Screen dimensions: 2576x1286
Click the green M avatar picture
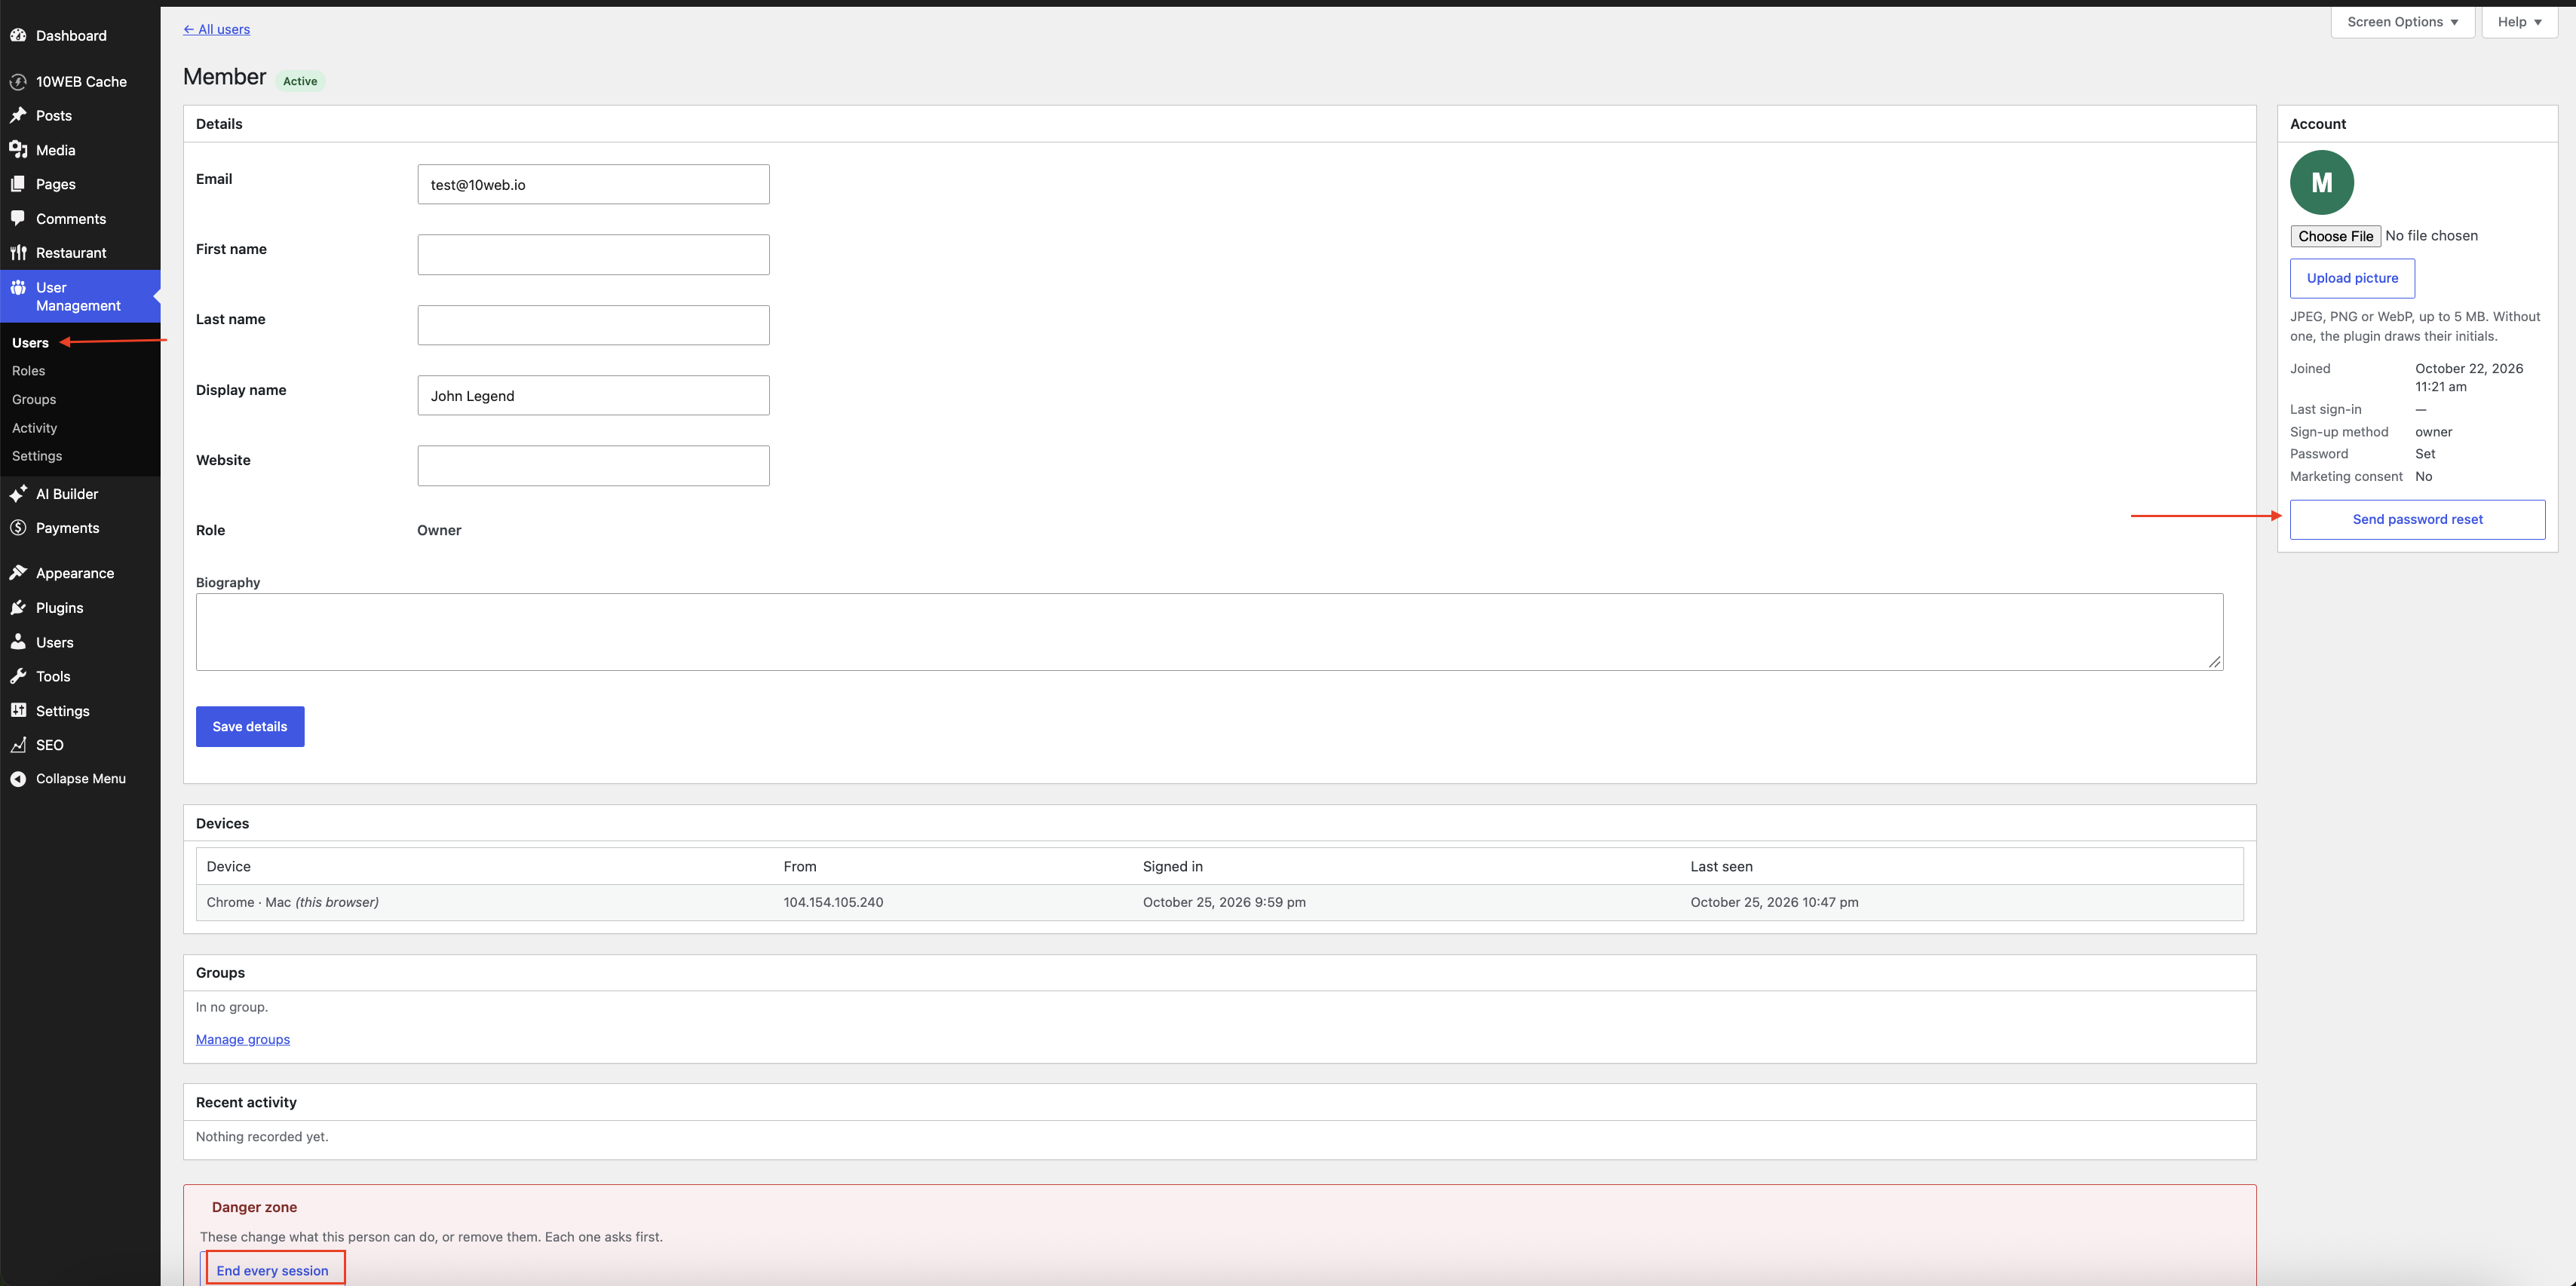click(x=2322, y=183)
